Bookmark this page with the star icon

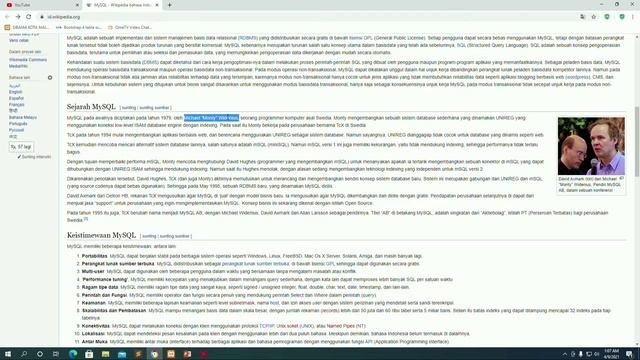(594, 17)
